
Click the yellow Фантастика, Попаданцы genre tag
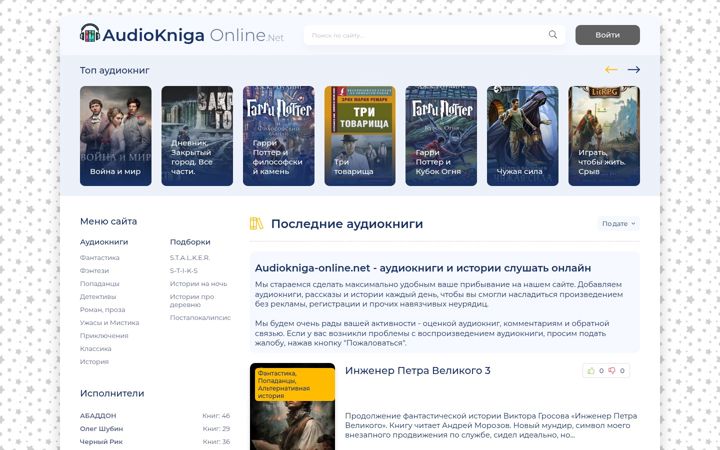295,384
